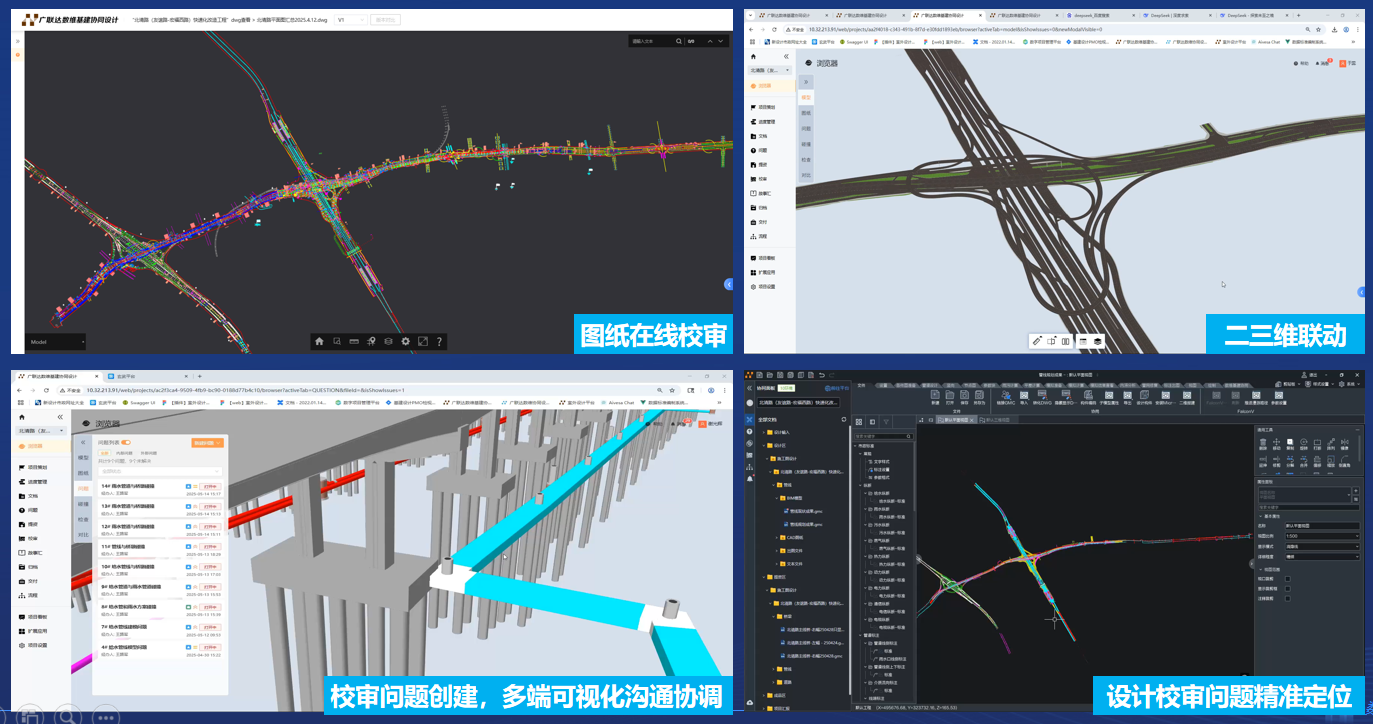Switch to the 图纸 side tab in issue panel
The width and height of the screenshot is (1373, 724).
[83, 472]
